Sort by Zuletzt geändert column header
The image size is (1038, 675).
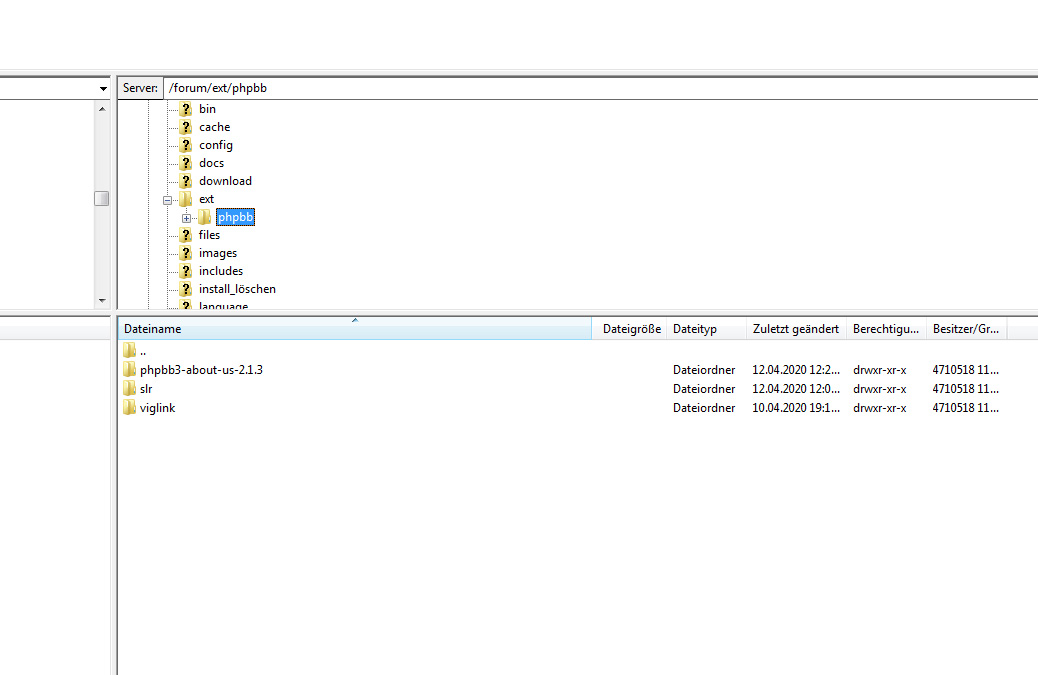click(796, 329)
